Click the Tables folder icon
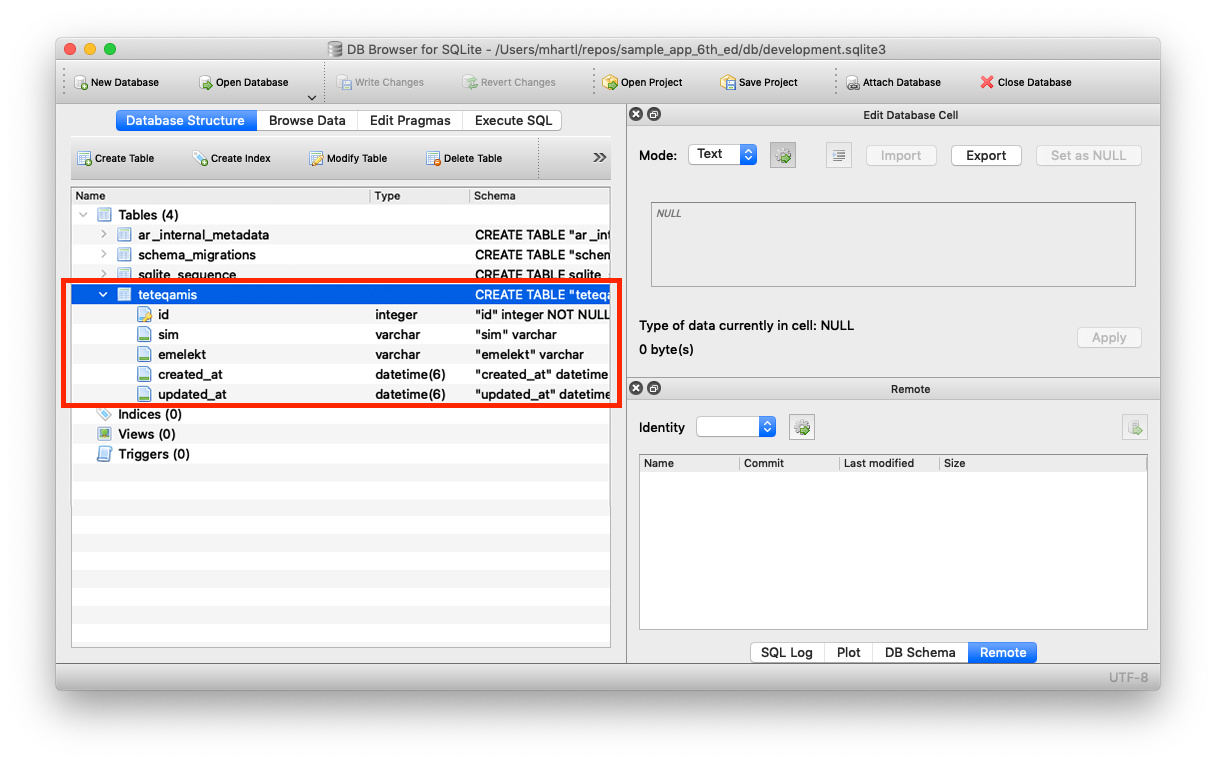 pos(104,215)
